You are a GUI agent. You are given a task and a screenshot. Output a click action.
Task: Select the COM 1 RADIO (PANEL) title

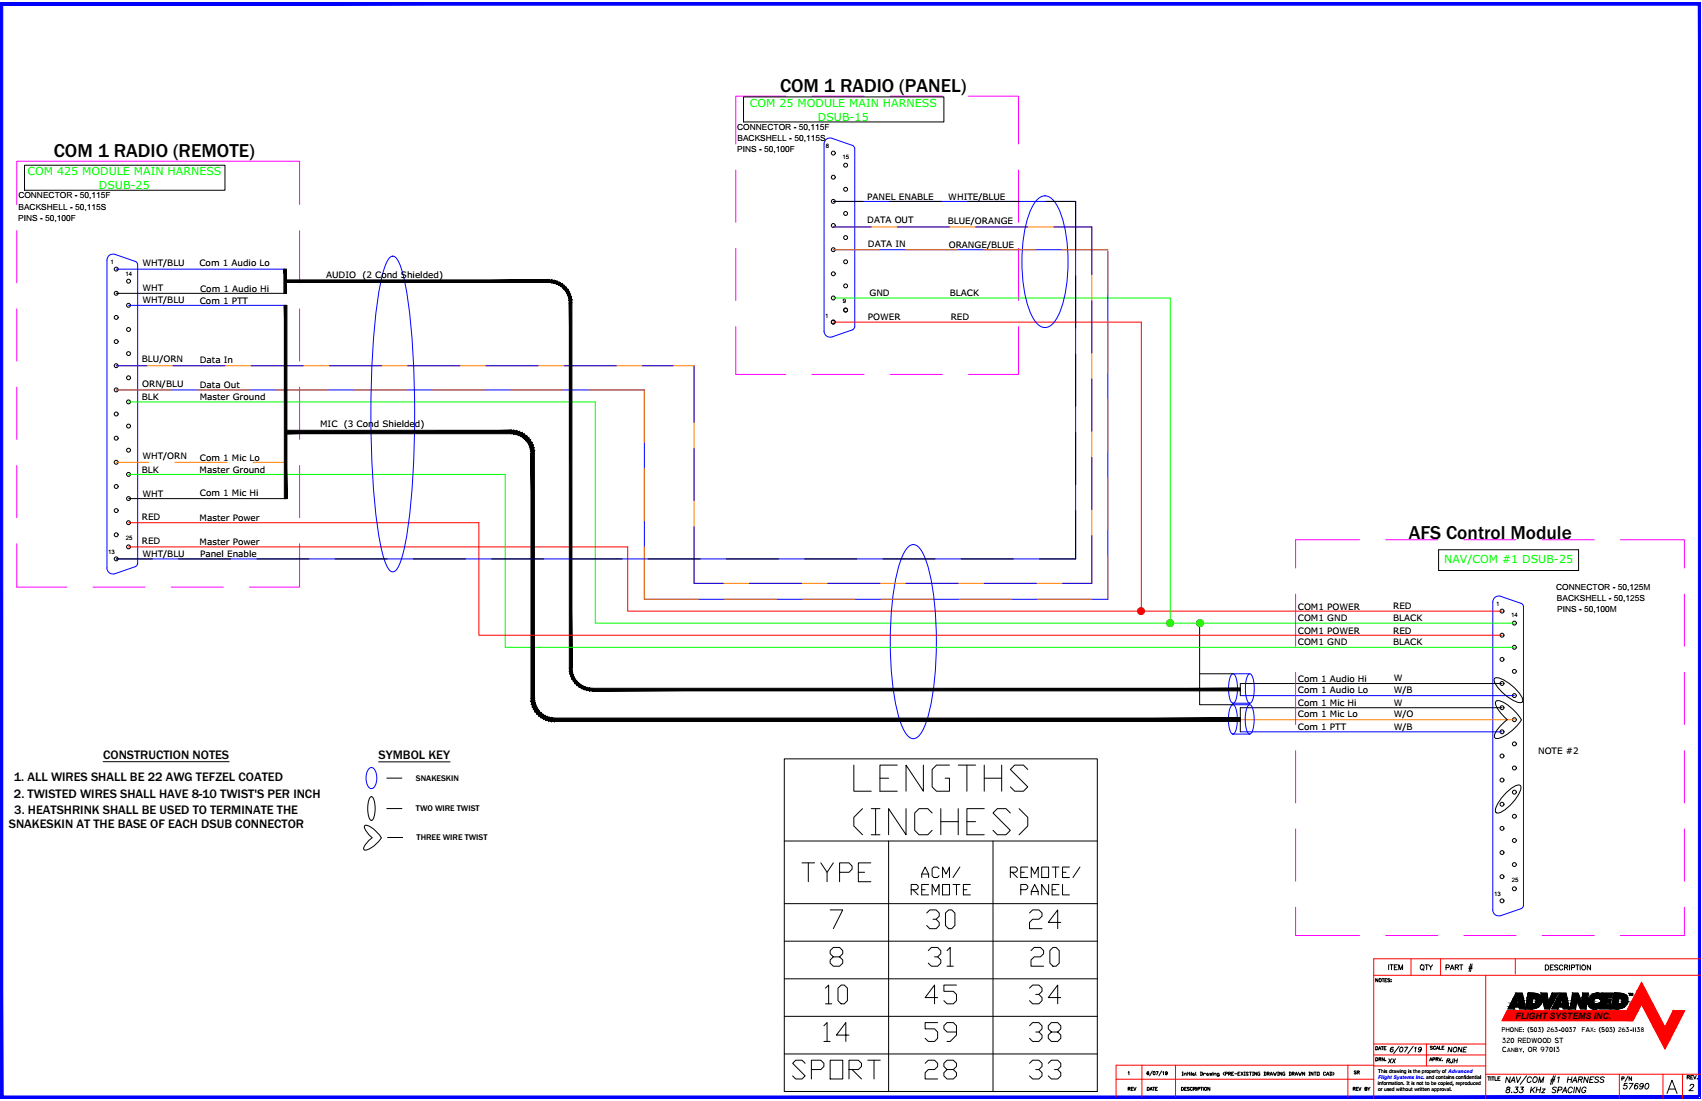[x=873, y=86]
